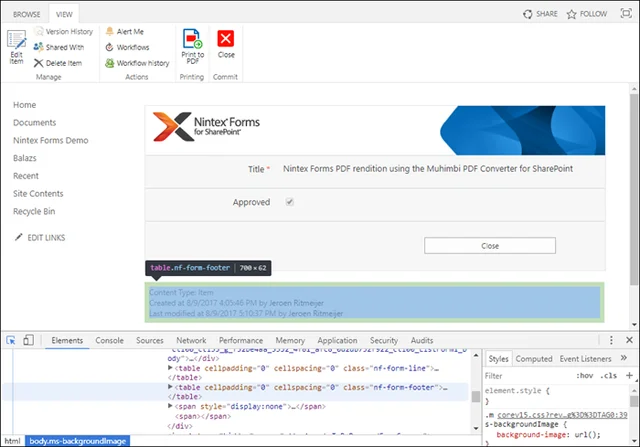
Task: Open Version History
Action: (64, 31)
